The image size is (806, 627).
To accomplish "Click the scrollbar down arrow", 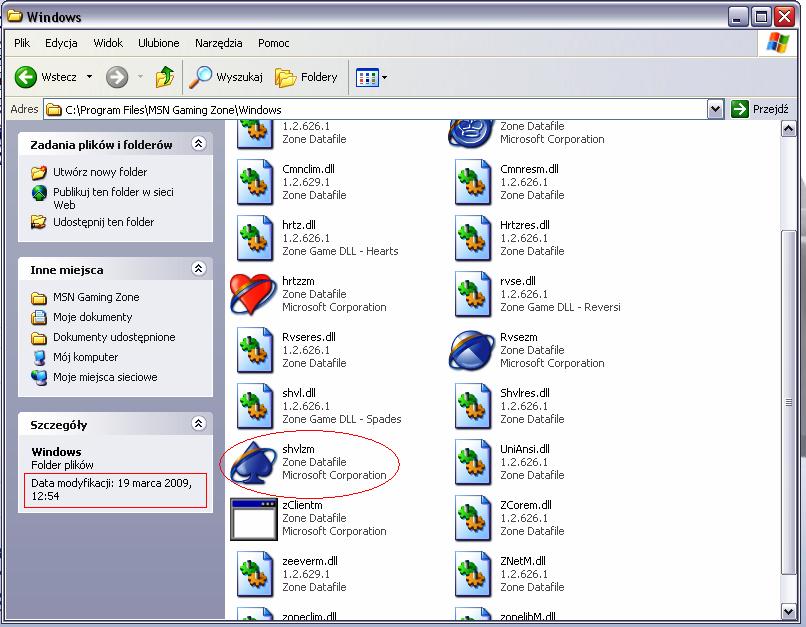I will 789,611.
